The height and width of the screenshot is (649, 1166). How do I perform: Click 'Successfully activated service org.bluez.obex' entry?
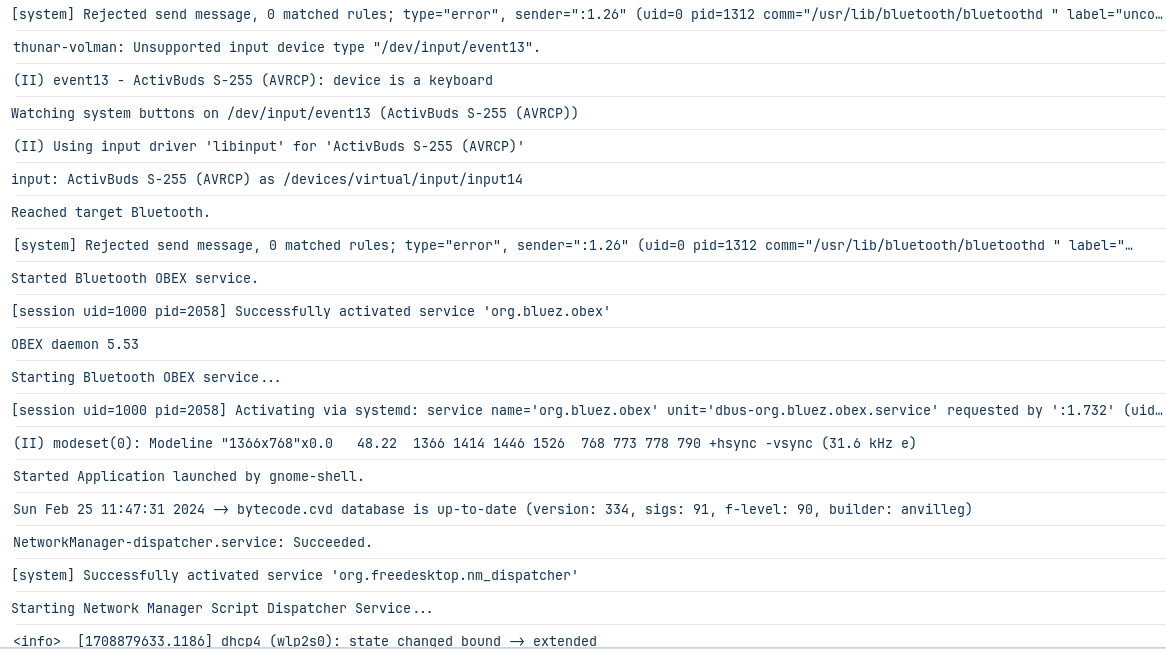(583, 311)
